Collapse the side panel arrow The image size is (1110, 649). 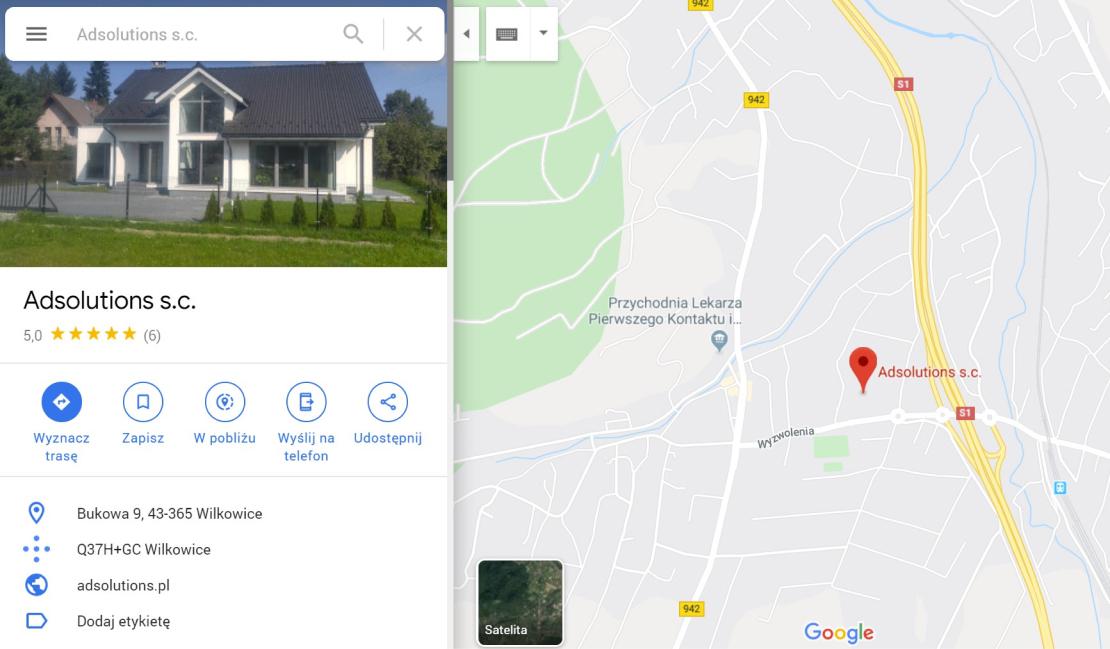(x=467, y=34)
